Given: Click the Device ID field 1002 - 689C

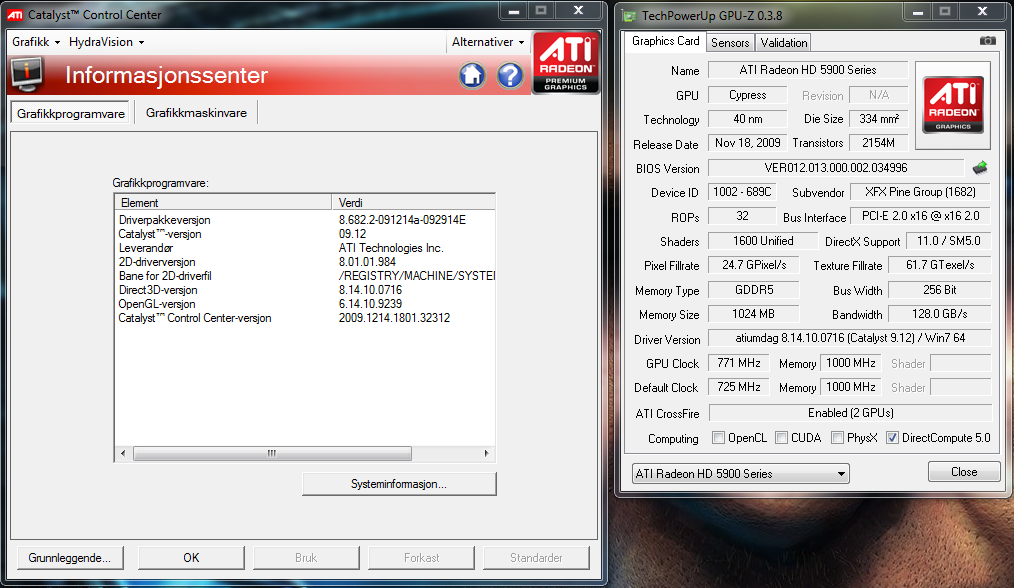Looking at the screenshot, I should pyautogui.click(x=742, y=192).
